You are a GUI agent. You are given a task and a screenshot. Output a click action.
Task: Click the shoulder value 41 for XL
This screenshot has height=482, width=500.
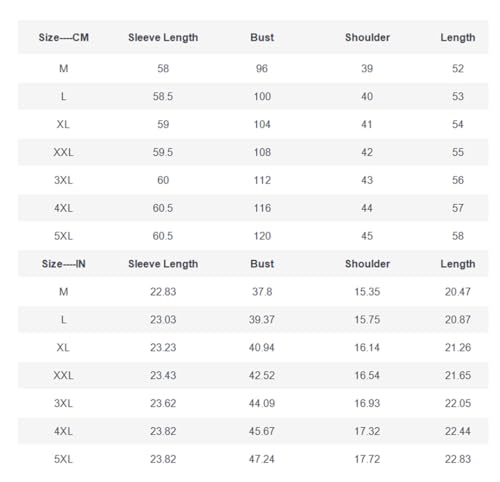coord(367,125)
